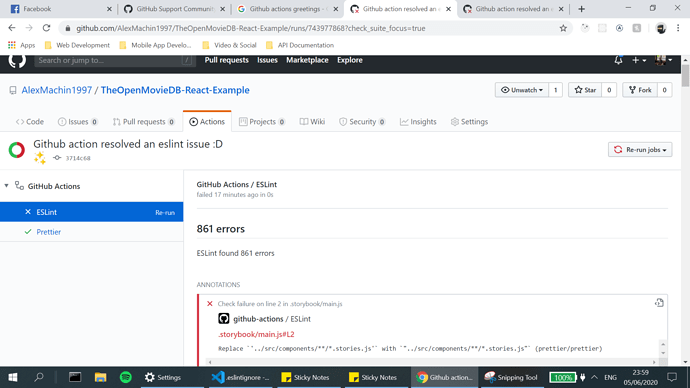This screenshot has height=388, width=690.
Task: Open the API Documentation bookmarks folder
Action: click(x=300, y=45)
